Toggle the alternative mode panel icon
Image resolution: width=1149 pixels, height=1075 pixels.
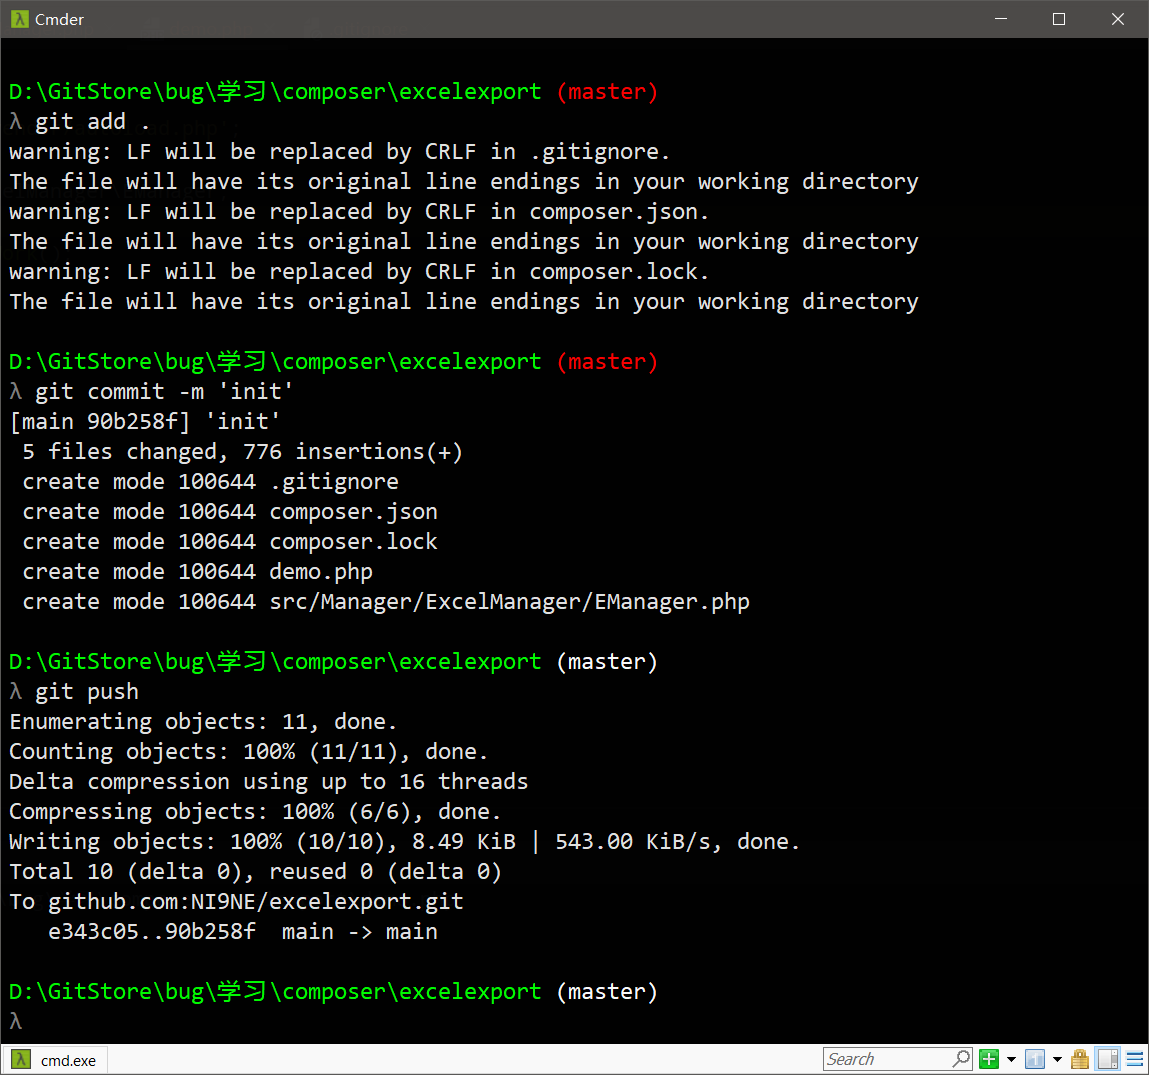click(1107, 1059)
